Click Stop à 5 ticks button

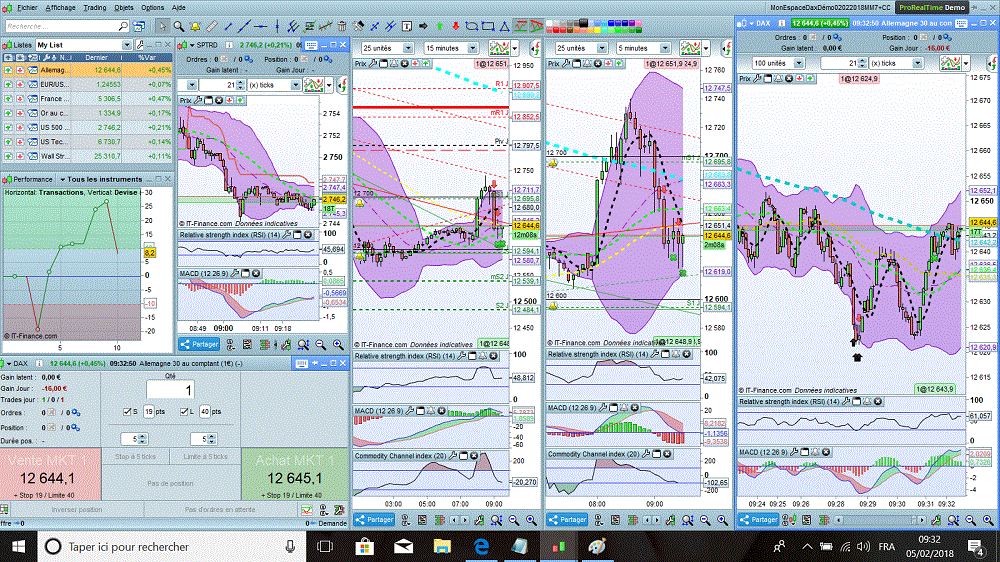coord(135,457)
